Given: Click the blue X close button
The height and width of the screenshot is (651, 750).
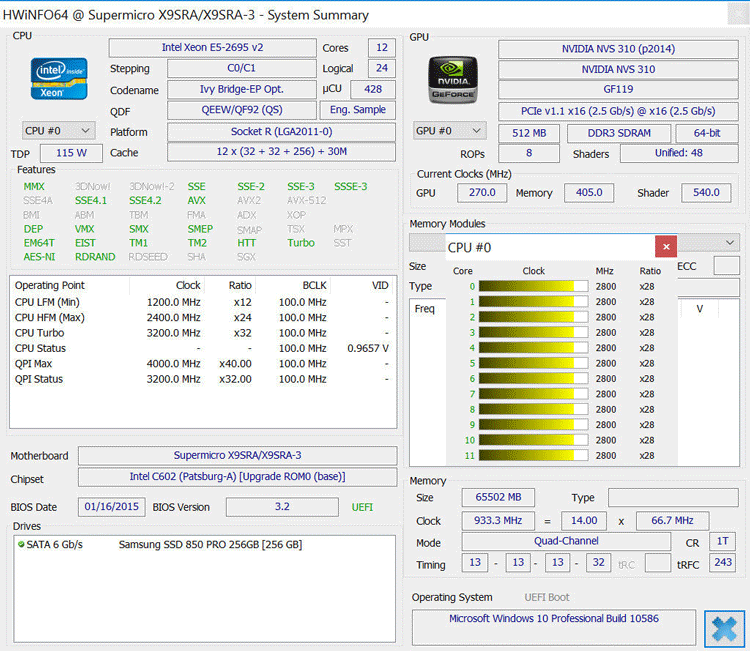Looking at the screenshot, I should [x=724, y=629].
